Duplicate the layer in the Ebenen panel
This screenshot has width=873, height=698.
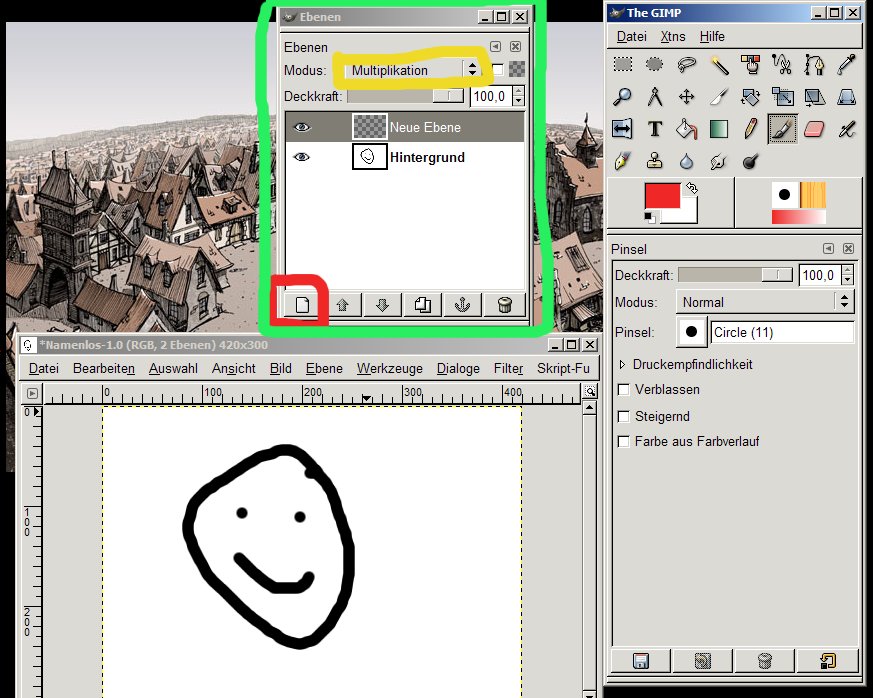coord(422,306)
